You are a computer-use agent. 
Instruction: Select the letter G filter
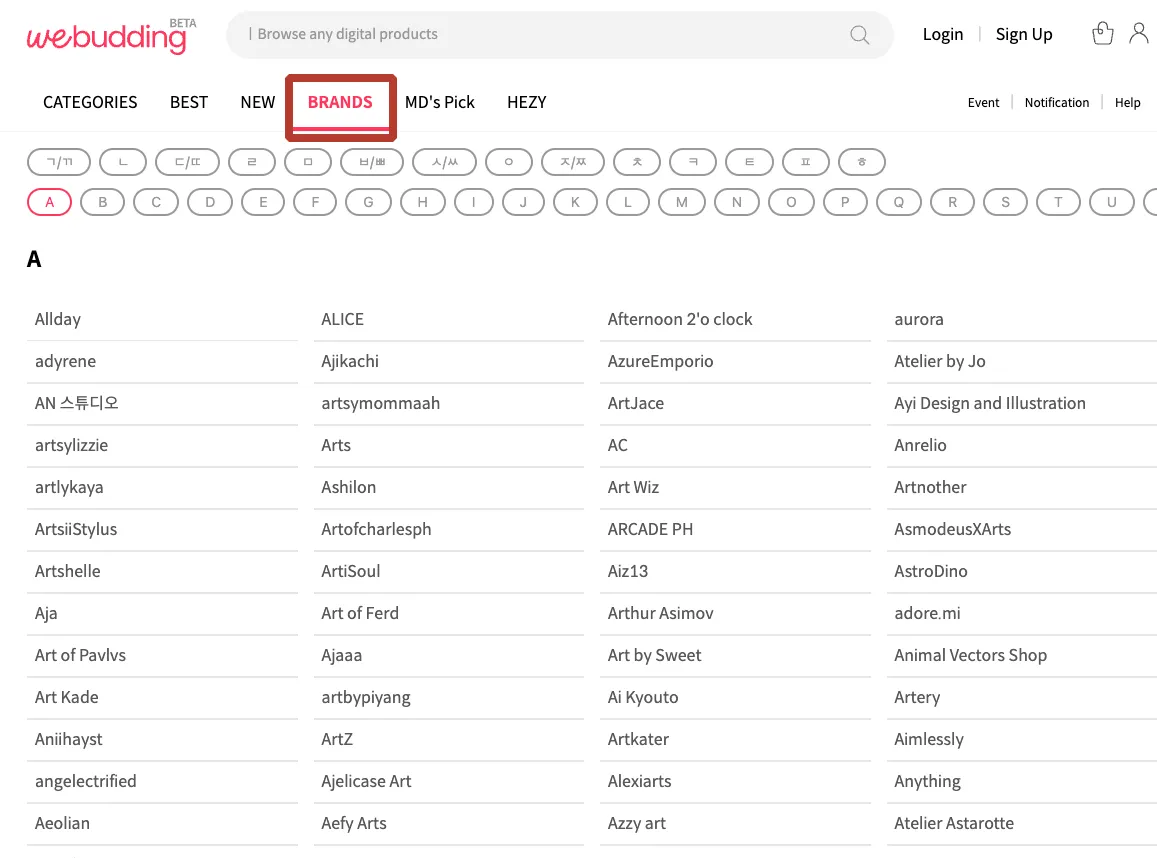368,202
